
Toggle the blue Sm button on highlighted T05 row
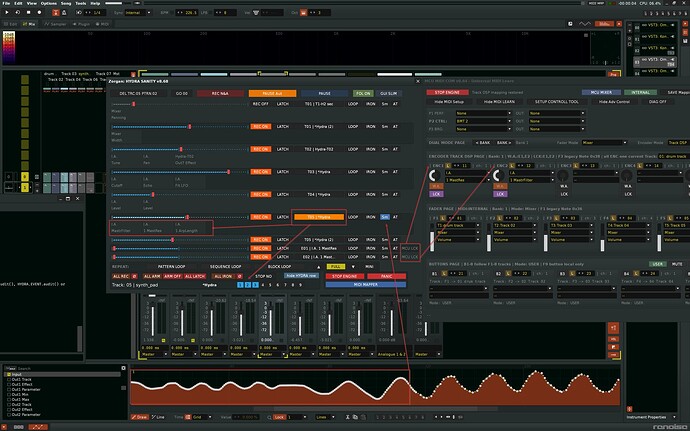pyautogui.click(x=385, y=217)
